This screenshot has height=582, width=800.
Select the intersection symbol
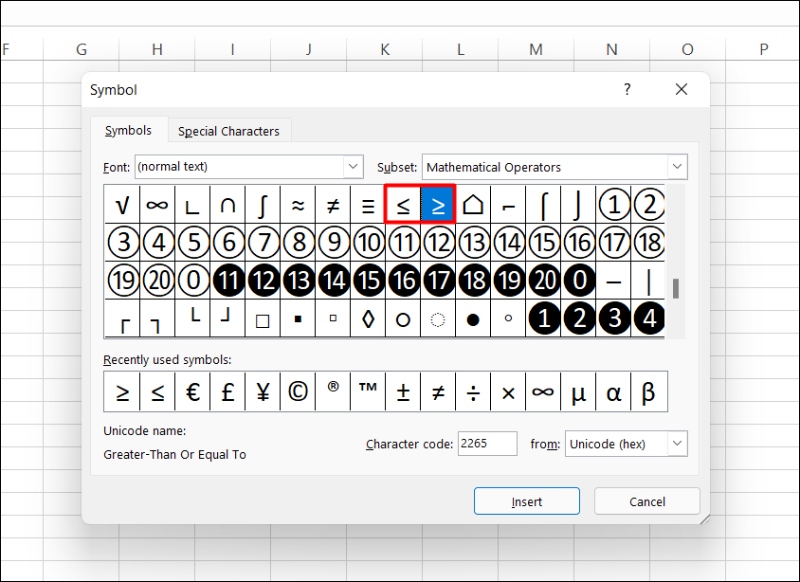pos(227,204)
